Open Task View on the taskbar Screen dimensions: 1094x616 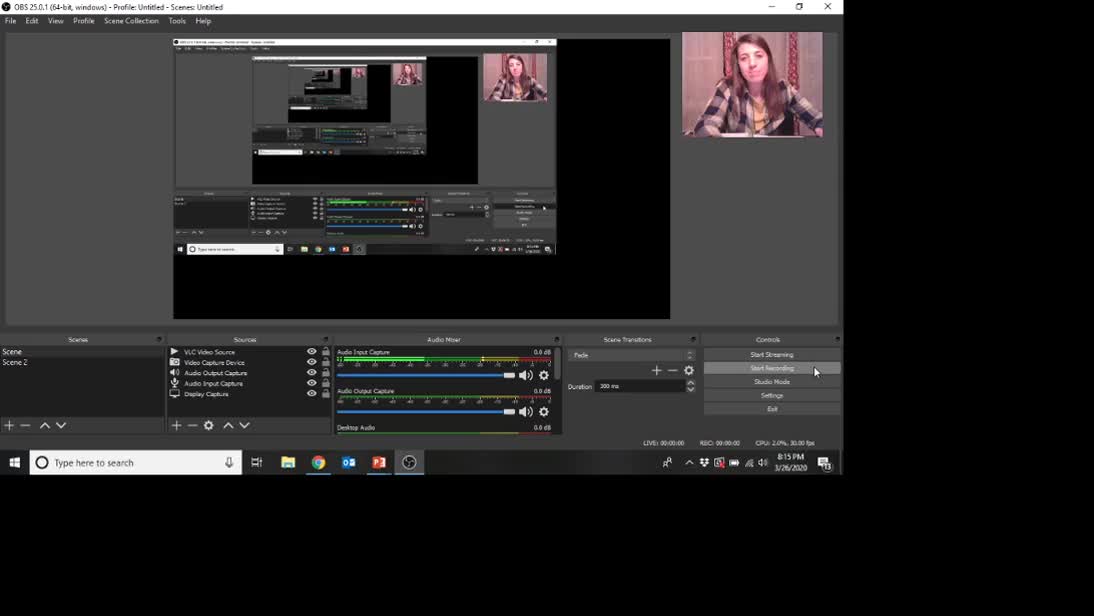pos(257,463)
